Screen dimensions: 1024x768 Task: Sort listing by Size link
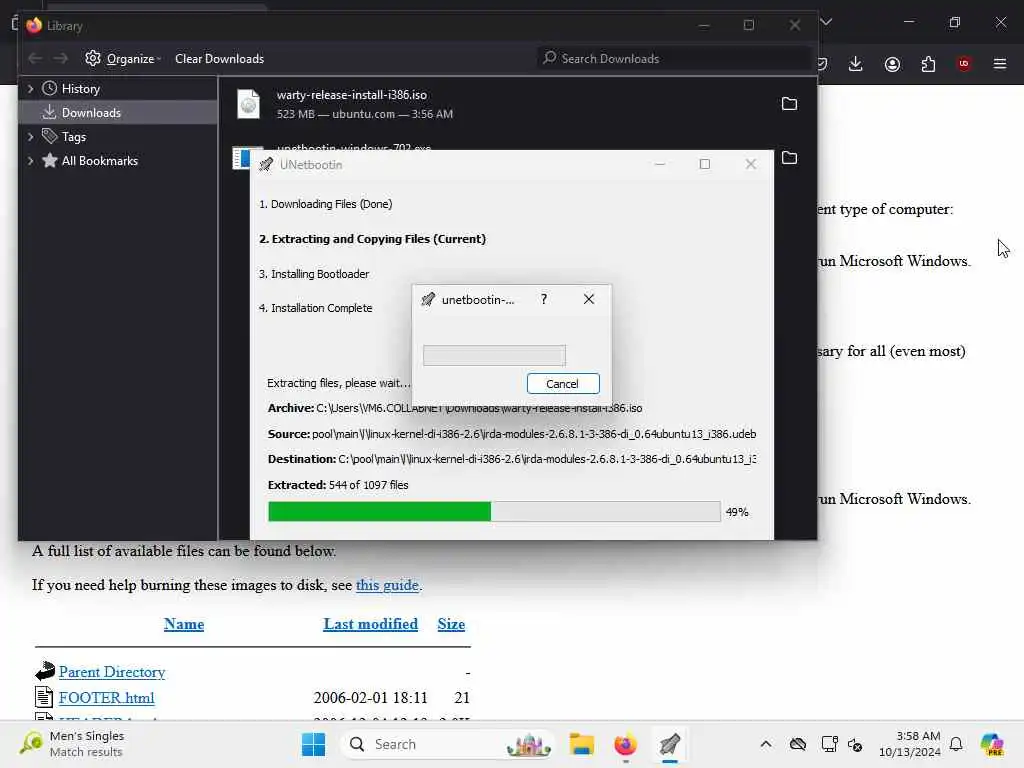coord(451,624)
